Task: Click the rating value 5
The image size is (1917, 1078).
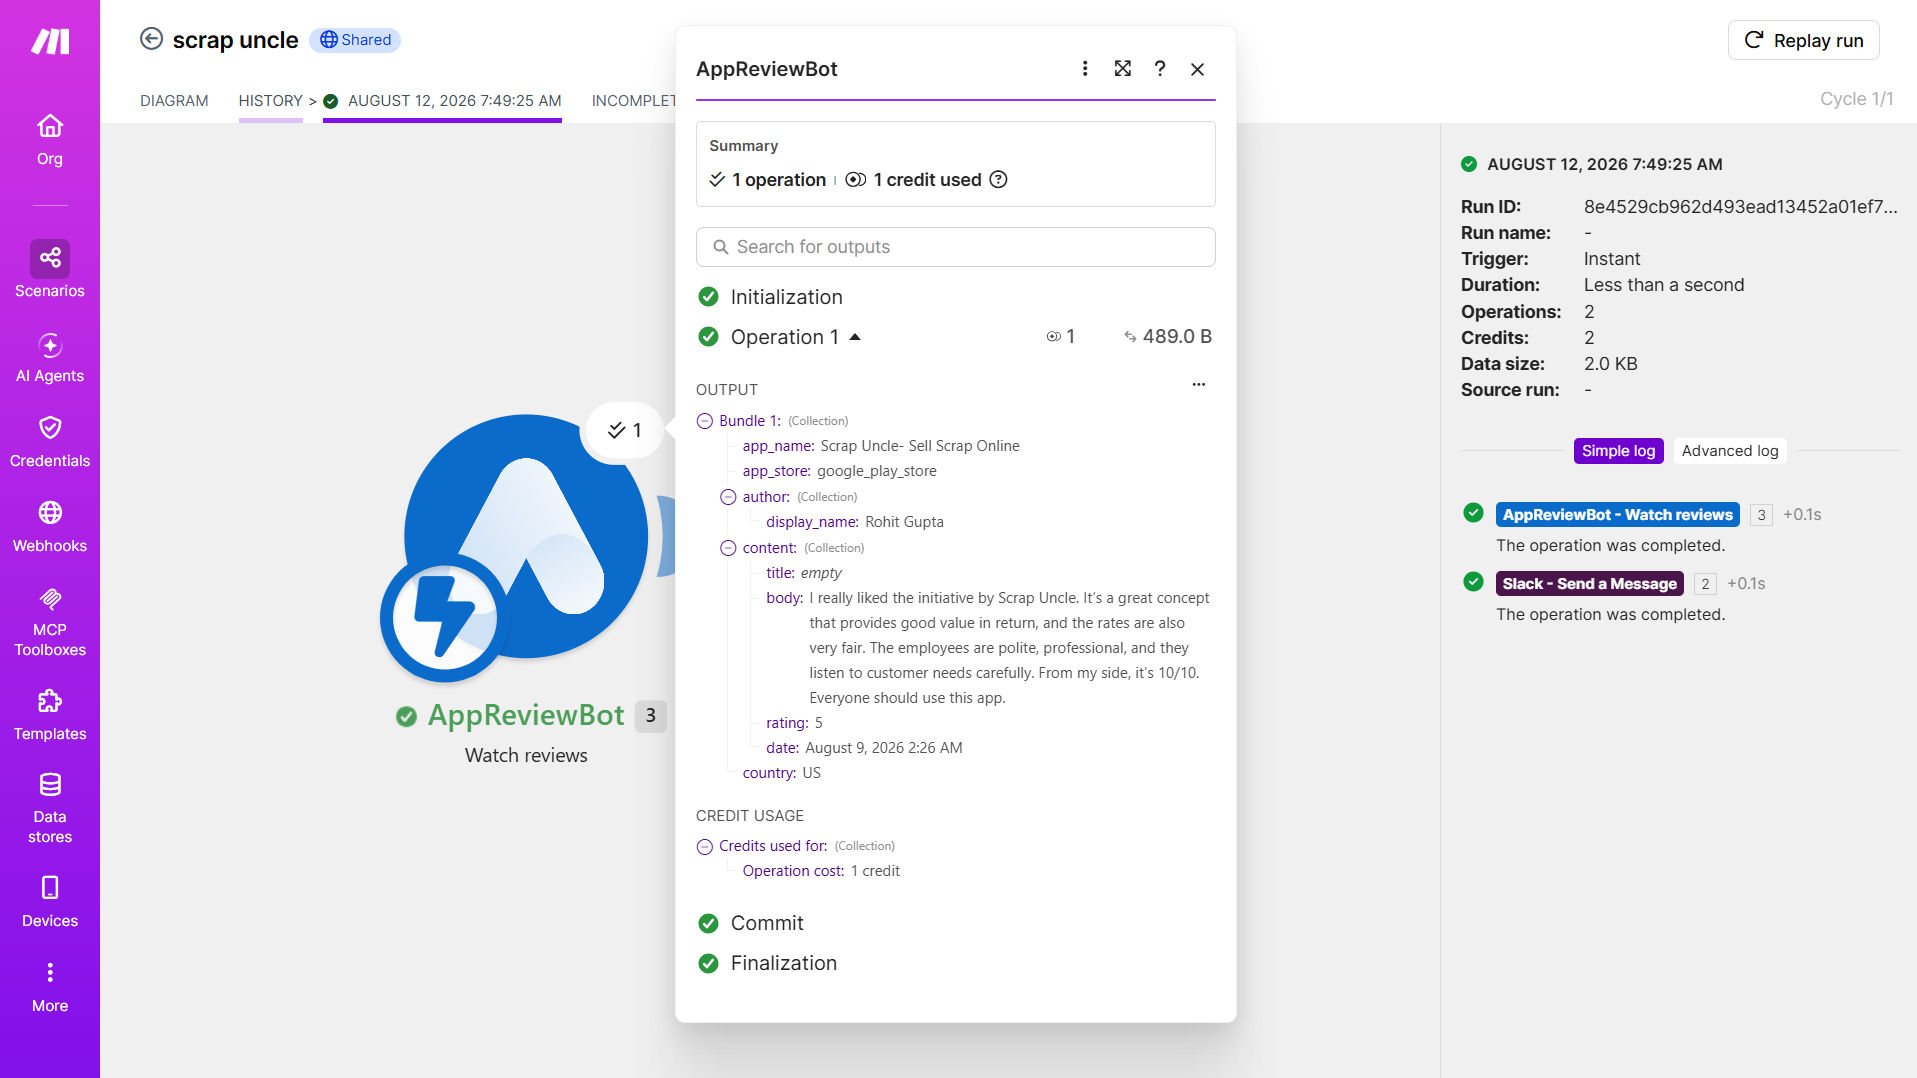Action: [x=818, y=723]
